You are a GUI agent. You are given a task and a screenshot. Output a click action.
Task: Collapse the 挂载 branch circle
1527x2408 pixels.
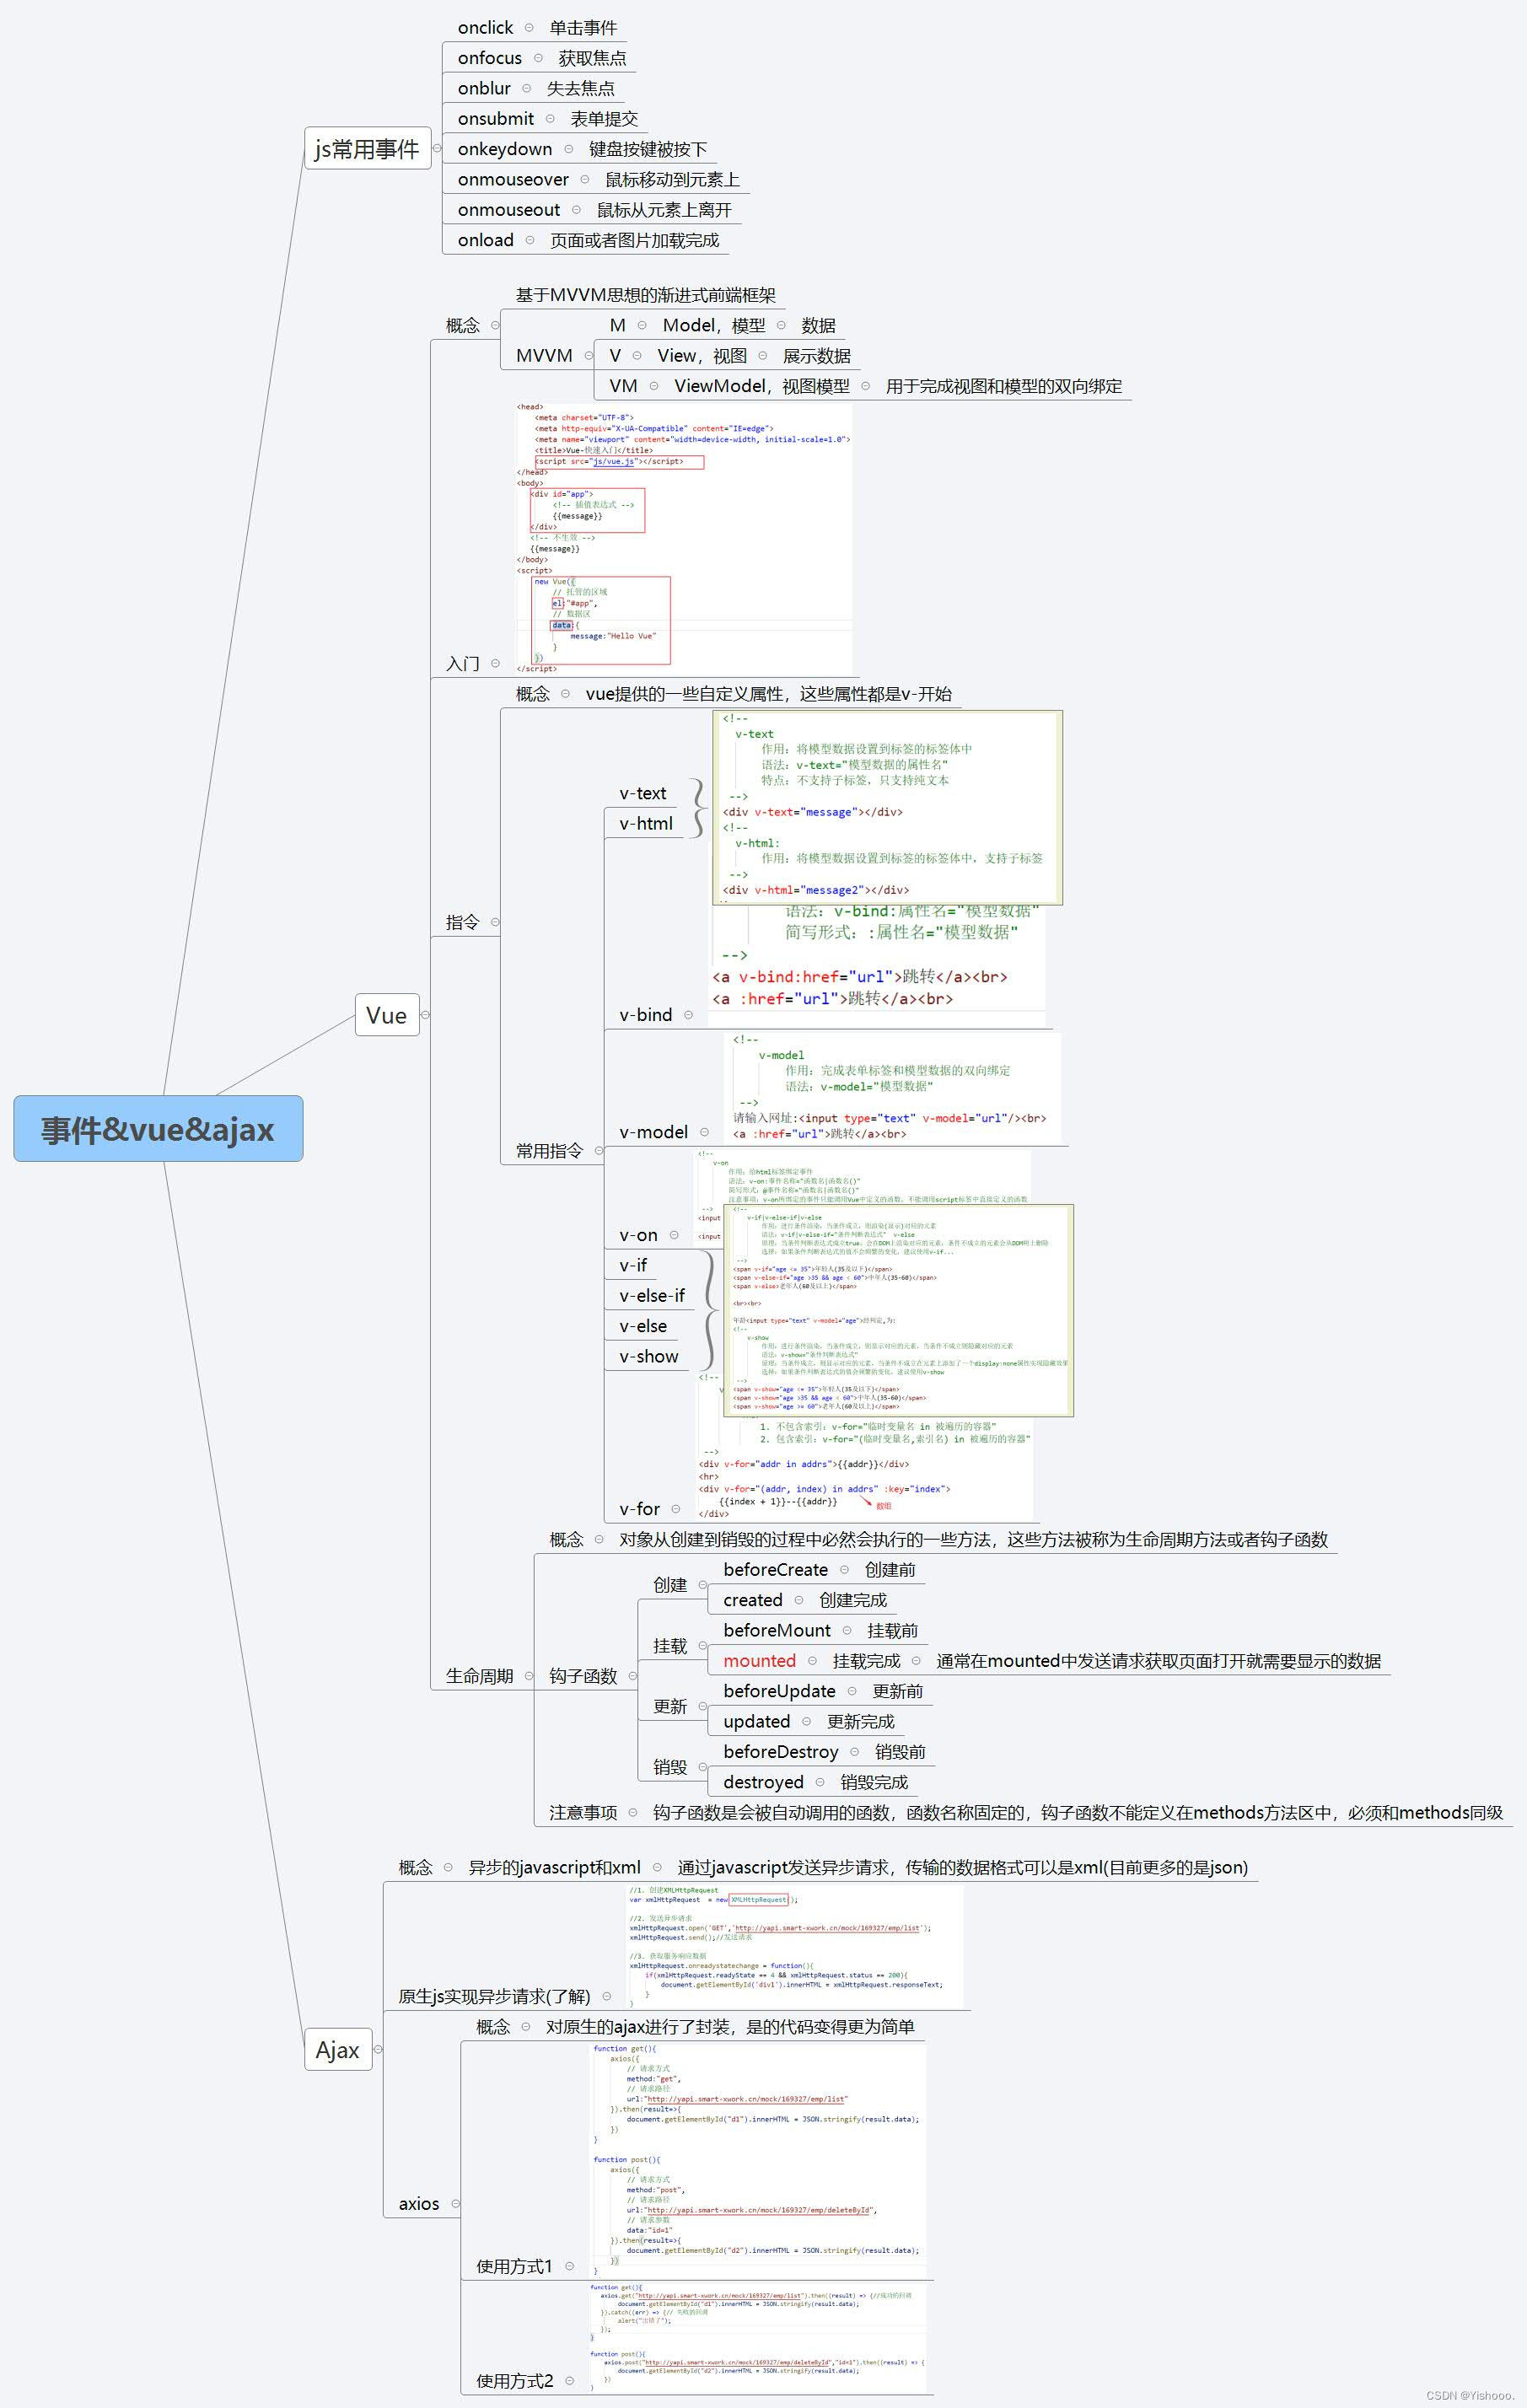(x=703, y=1646)
